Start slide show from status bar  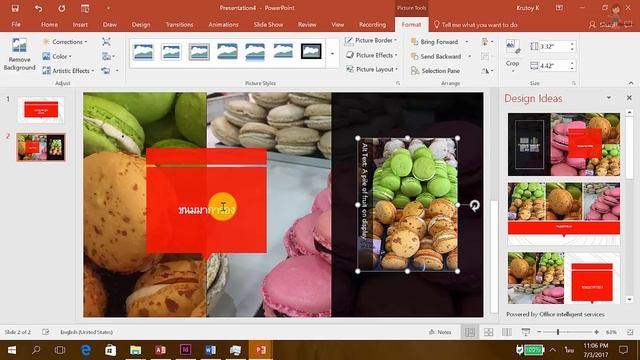coord(526,332)
